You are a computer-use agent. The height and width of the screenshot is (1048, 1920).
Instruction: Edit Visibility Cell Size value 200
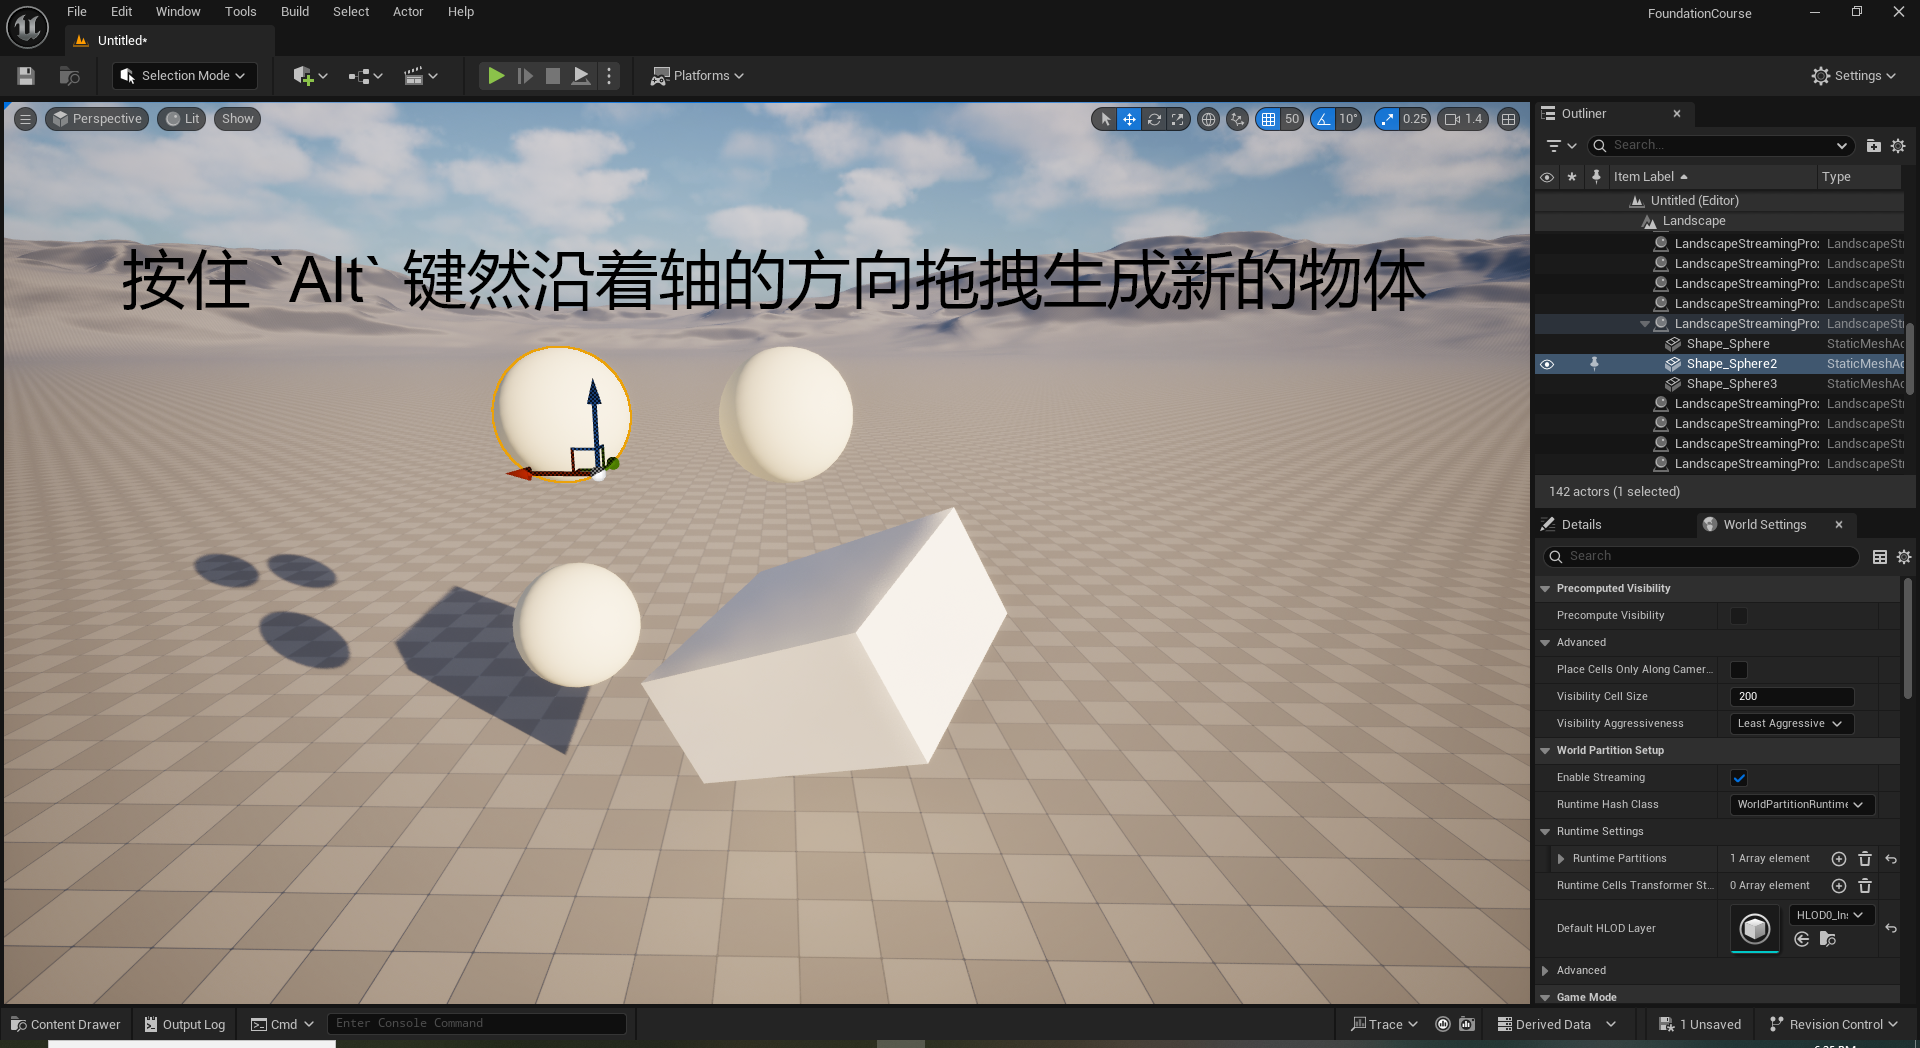[1792, 697]
